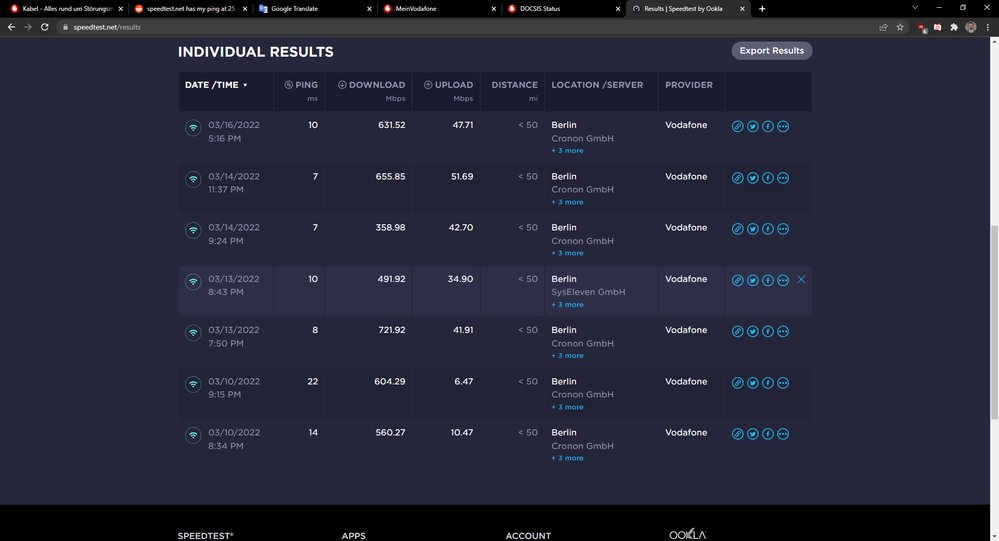The height and width of the screenshot is (541, 999).
Task: Open Ookla logo in footer
Action: pyautogui.click(x=687, y=535)
